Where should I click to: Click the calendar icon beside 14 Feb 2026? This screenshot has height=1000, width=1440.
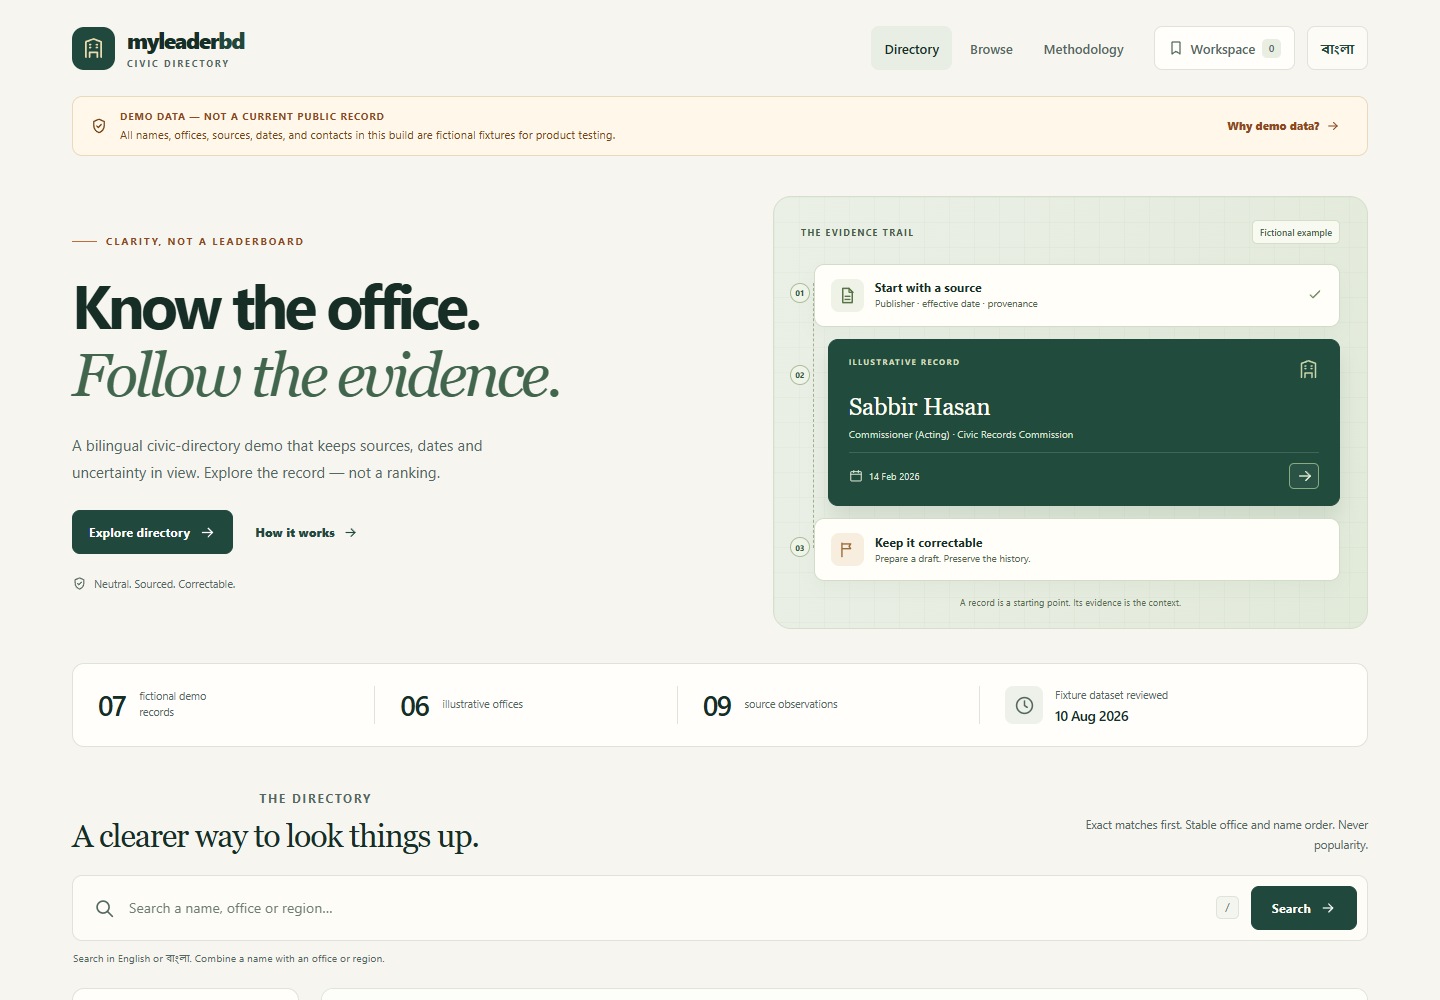click(x=856, y=476)
